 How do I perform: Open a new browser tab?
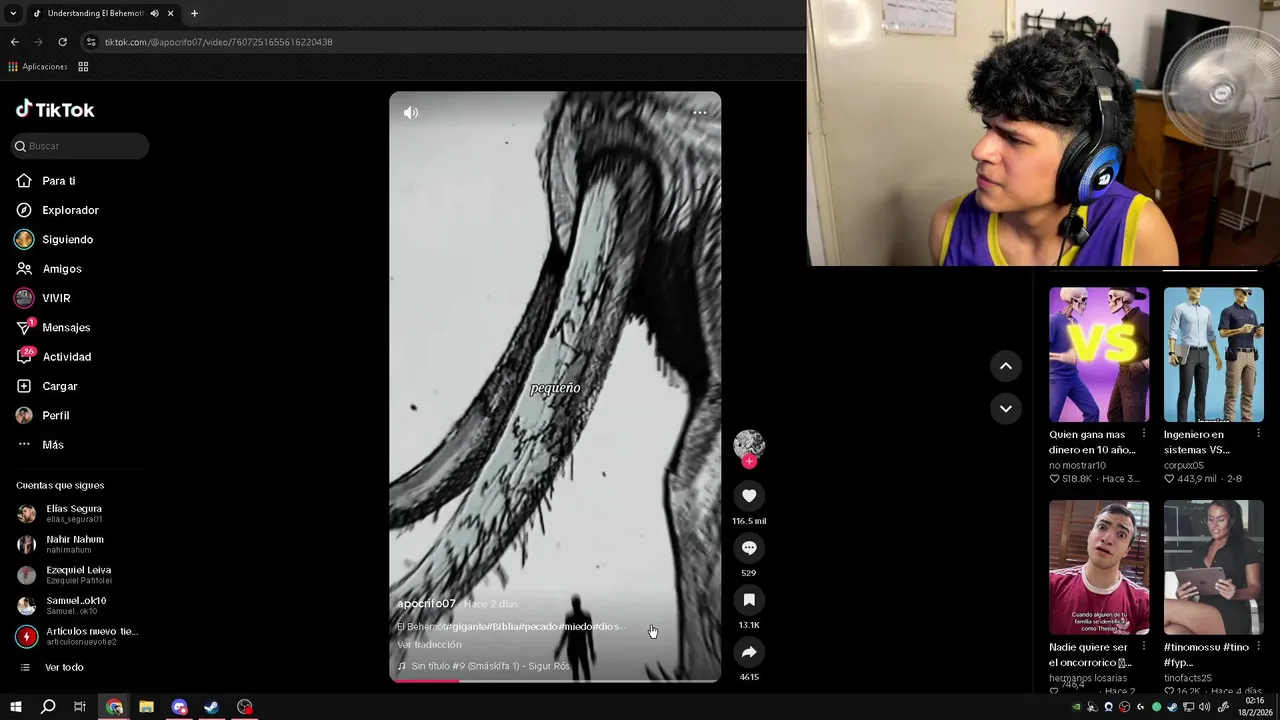[x=194, y=13]
